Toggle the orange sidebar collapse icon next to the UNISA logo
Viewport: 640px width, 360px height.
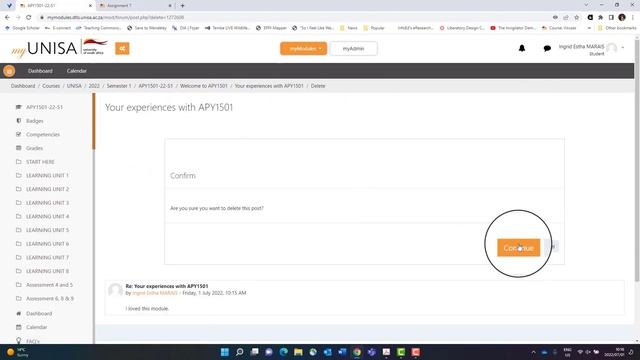(122, 49)
